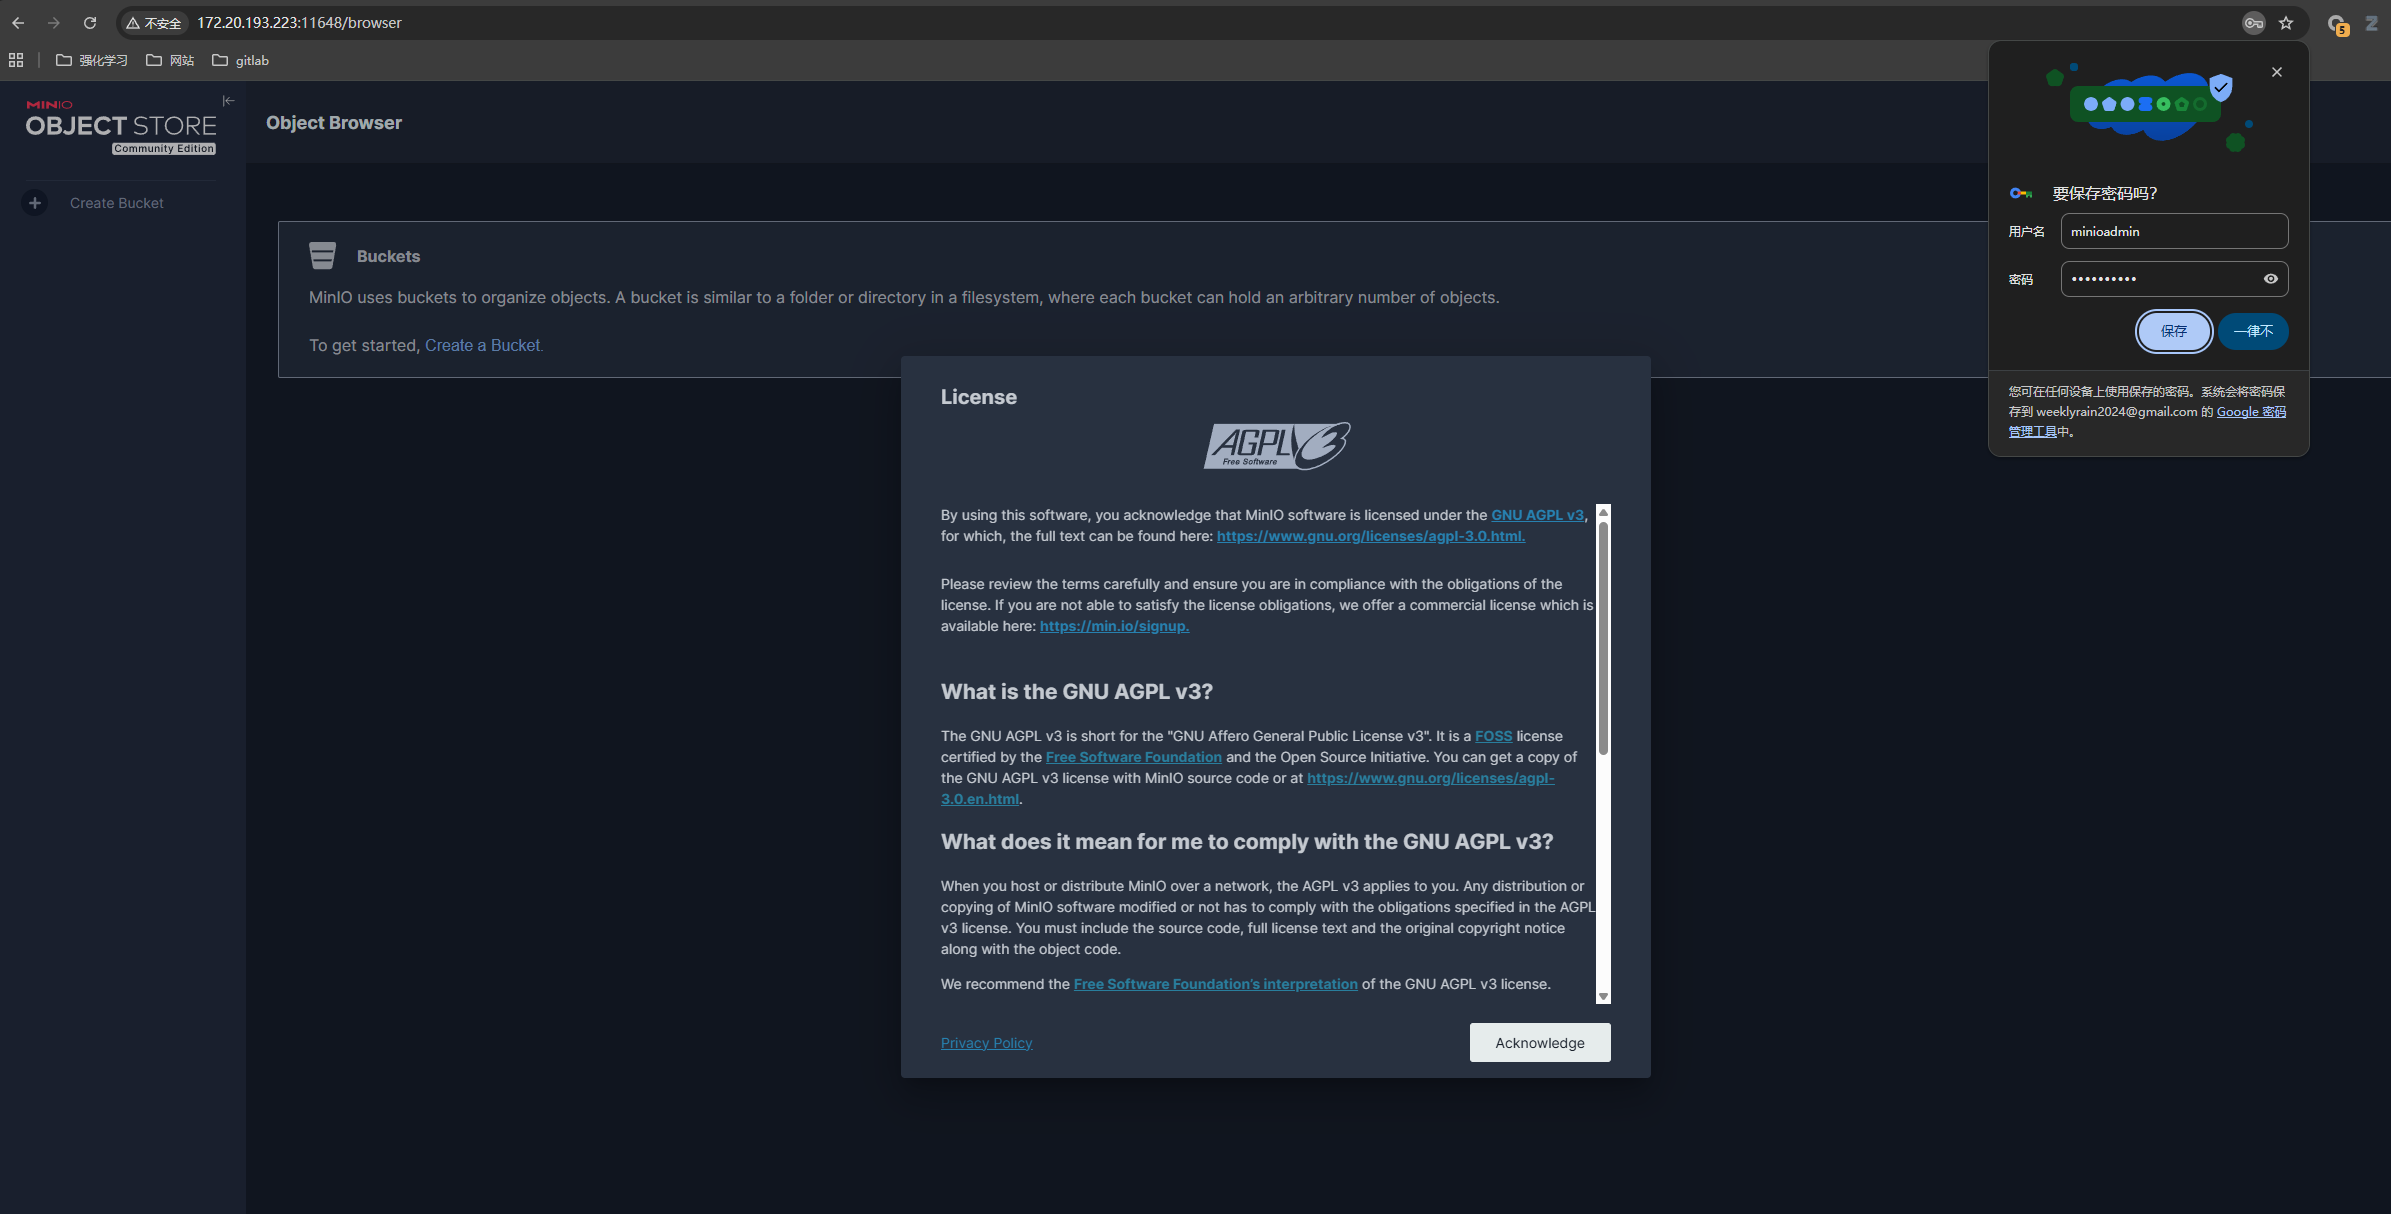The image size is (2391, 1214).
Task: Expand the 网站 bookmarks folder
Action: click(170, 61)
